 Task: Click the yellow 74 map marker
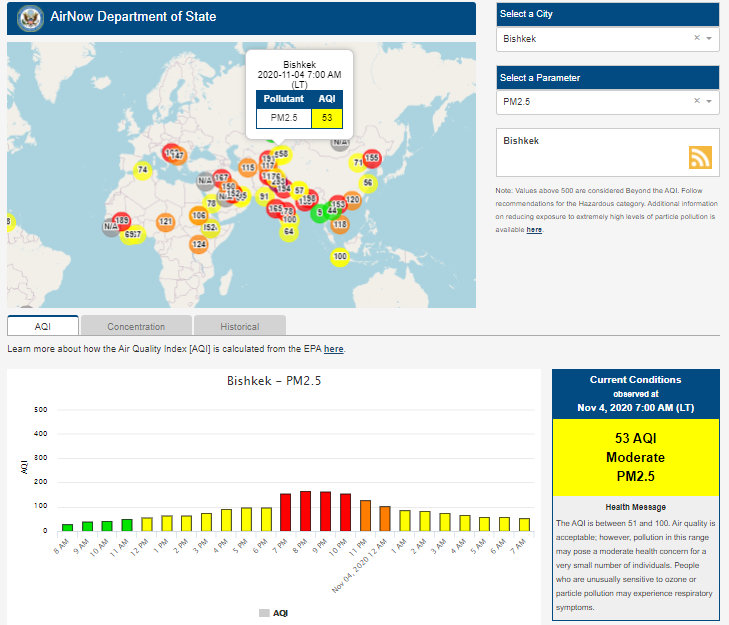click(x=143, y=170)
